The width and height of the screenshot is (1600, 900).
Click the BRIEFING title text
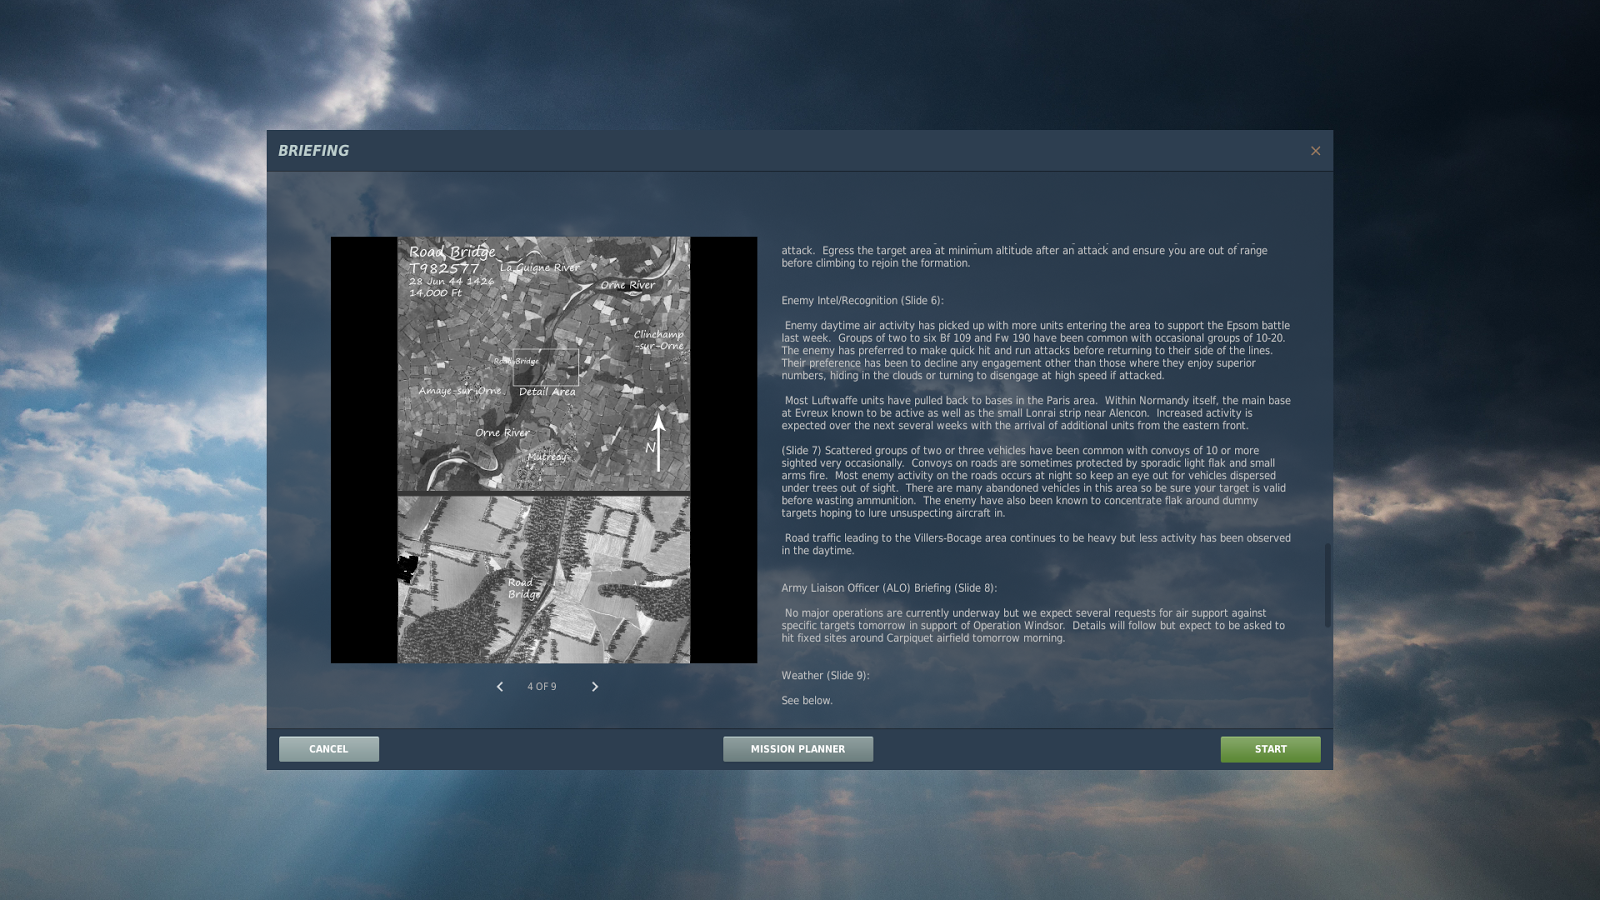click(x=314, y=151)
